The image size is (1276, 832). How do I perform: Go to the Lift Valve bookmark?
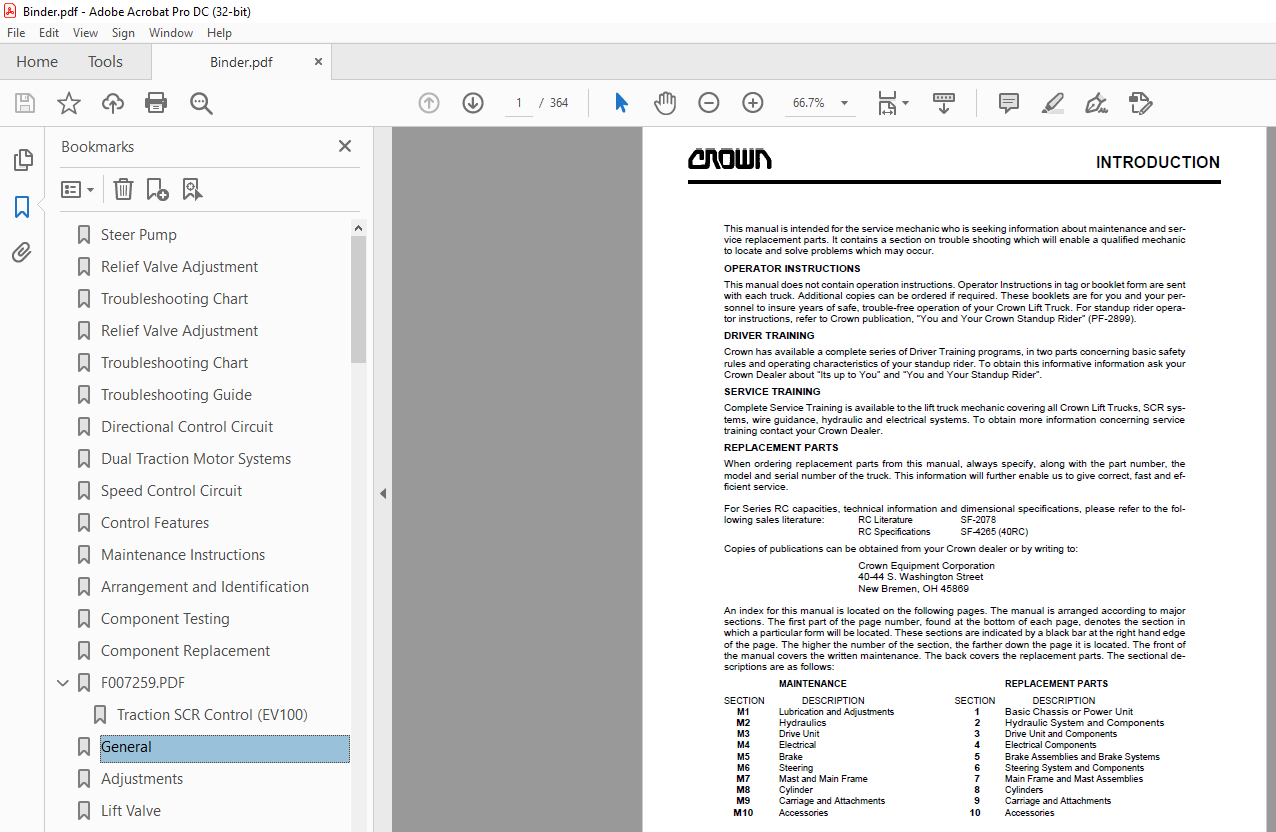(131, 811)
